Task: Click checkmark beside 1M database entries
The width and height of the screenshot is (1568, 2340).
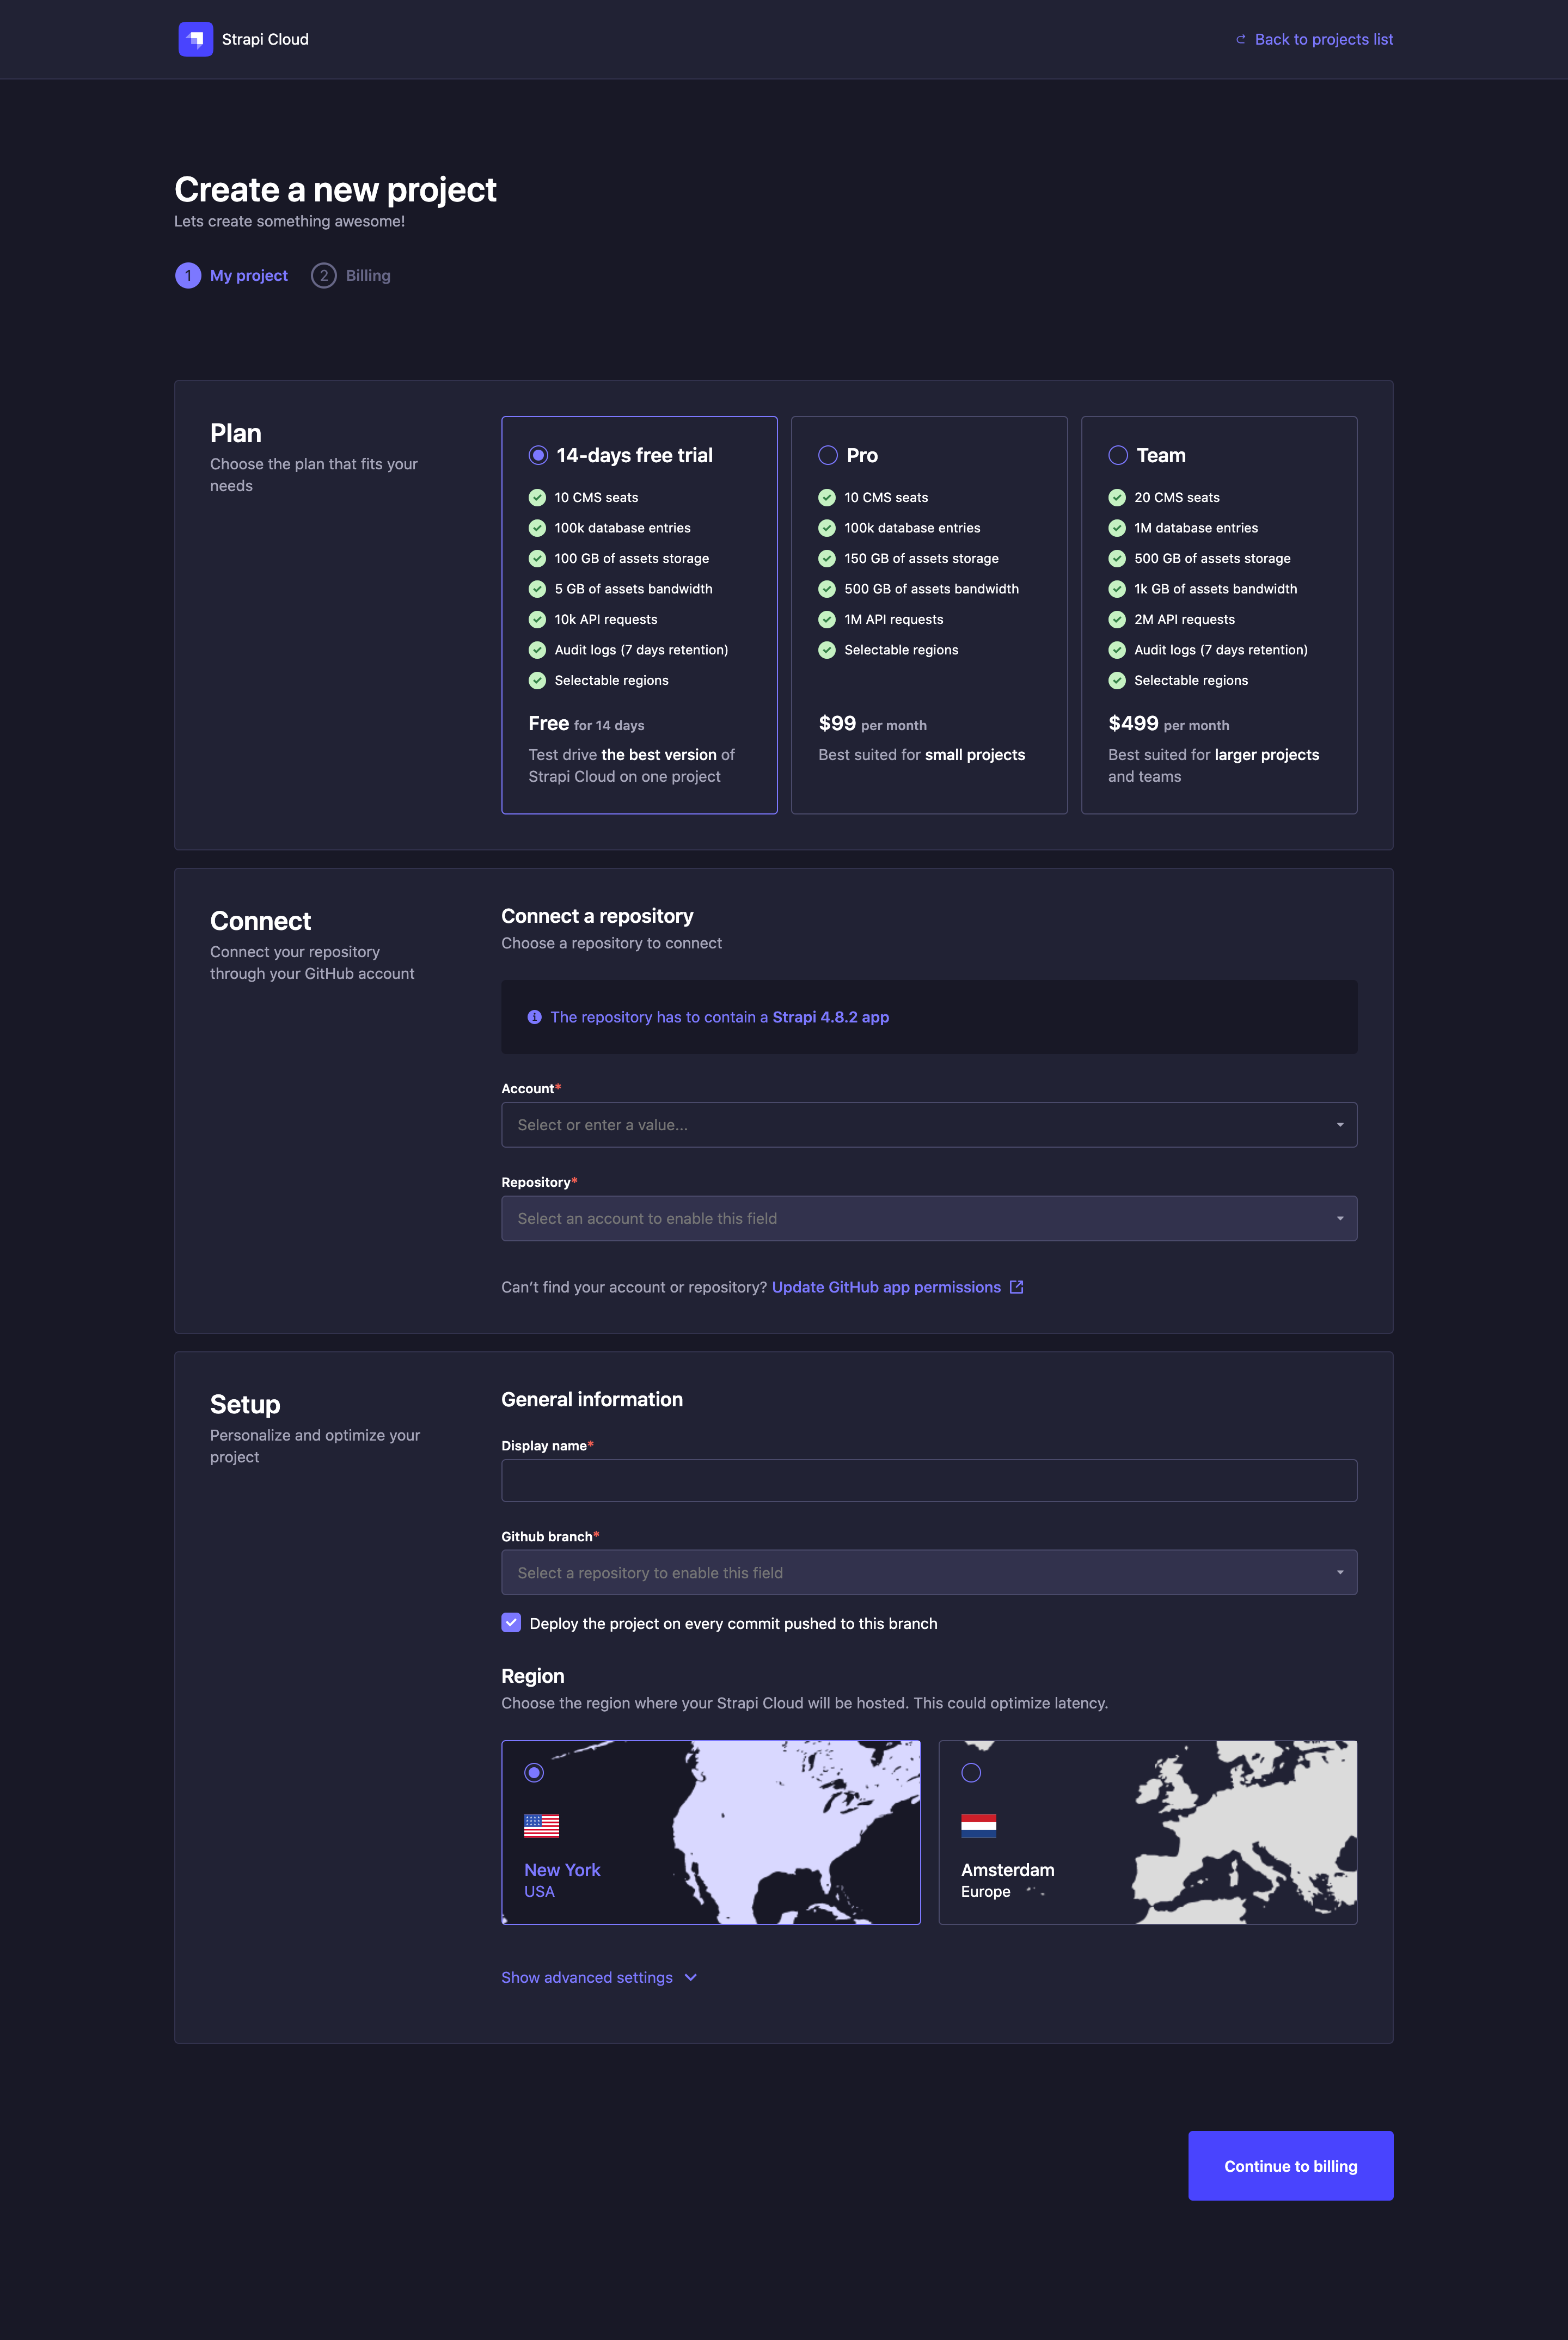Action: (x=1117, y=528)
